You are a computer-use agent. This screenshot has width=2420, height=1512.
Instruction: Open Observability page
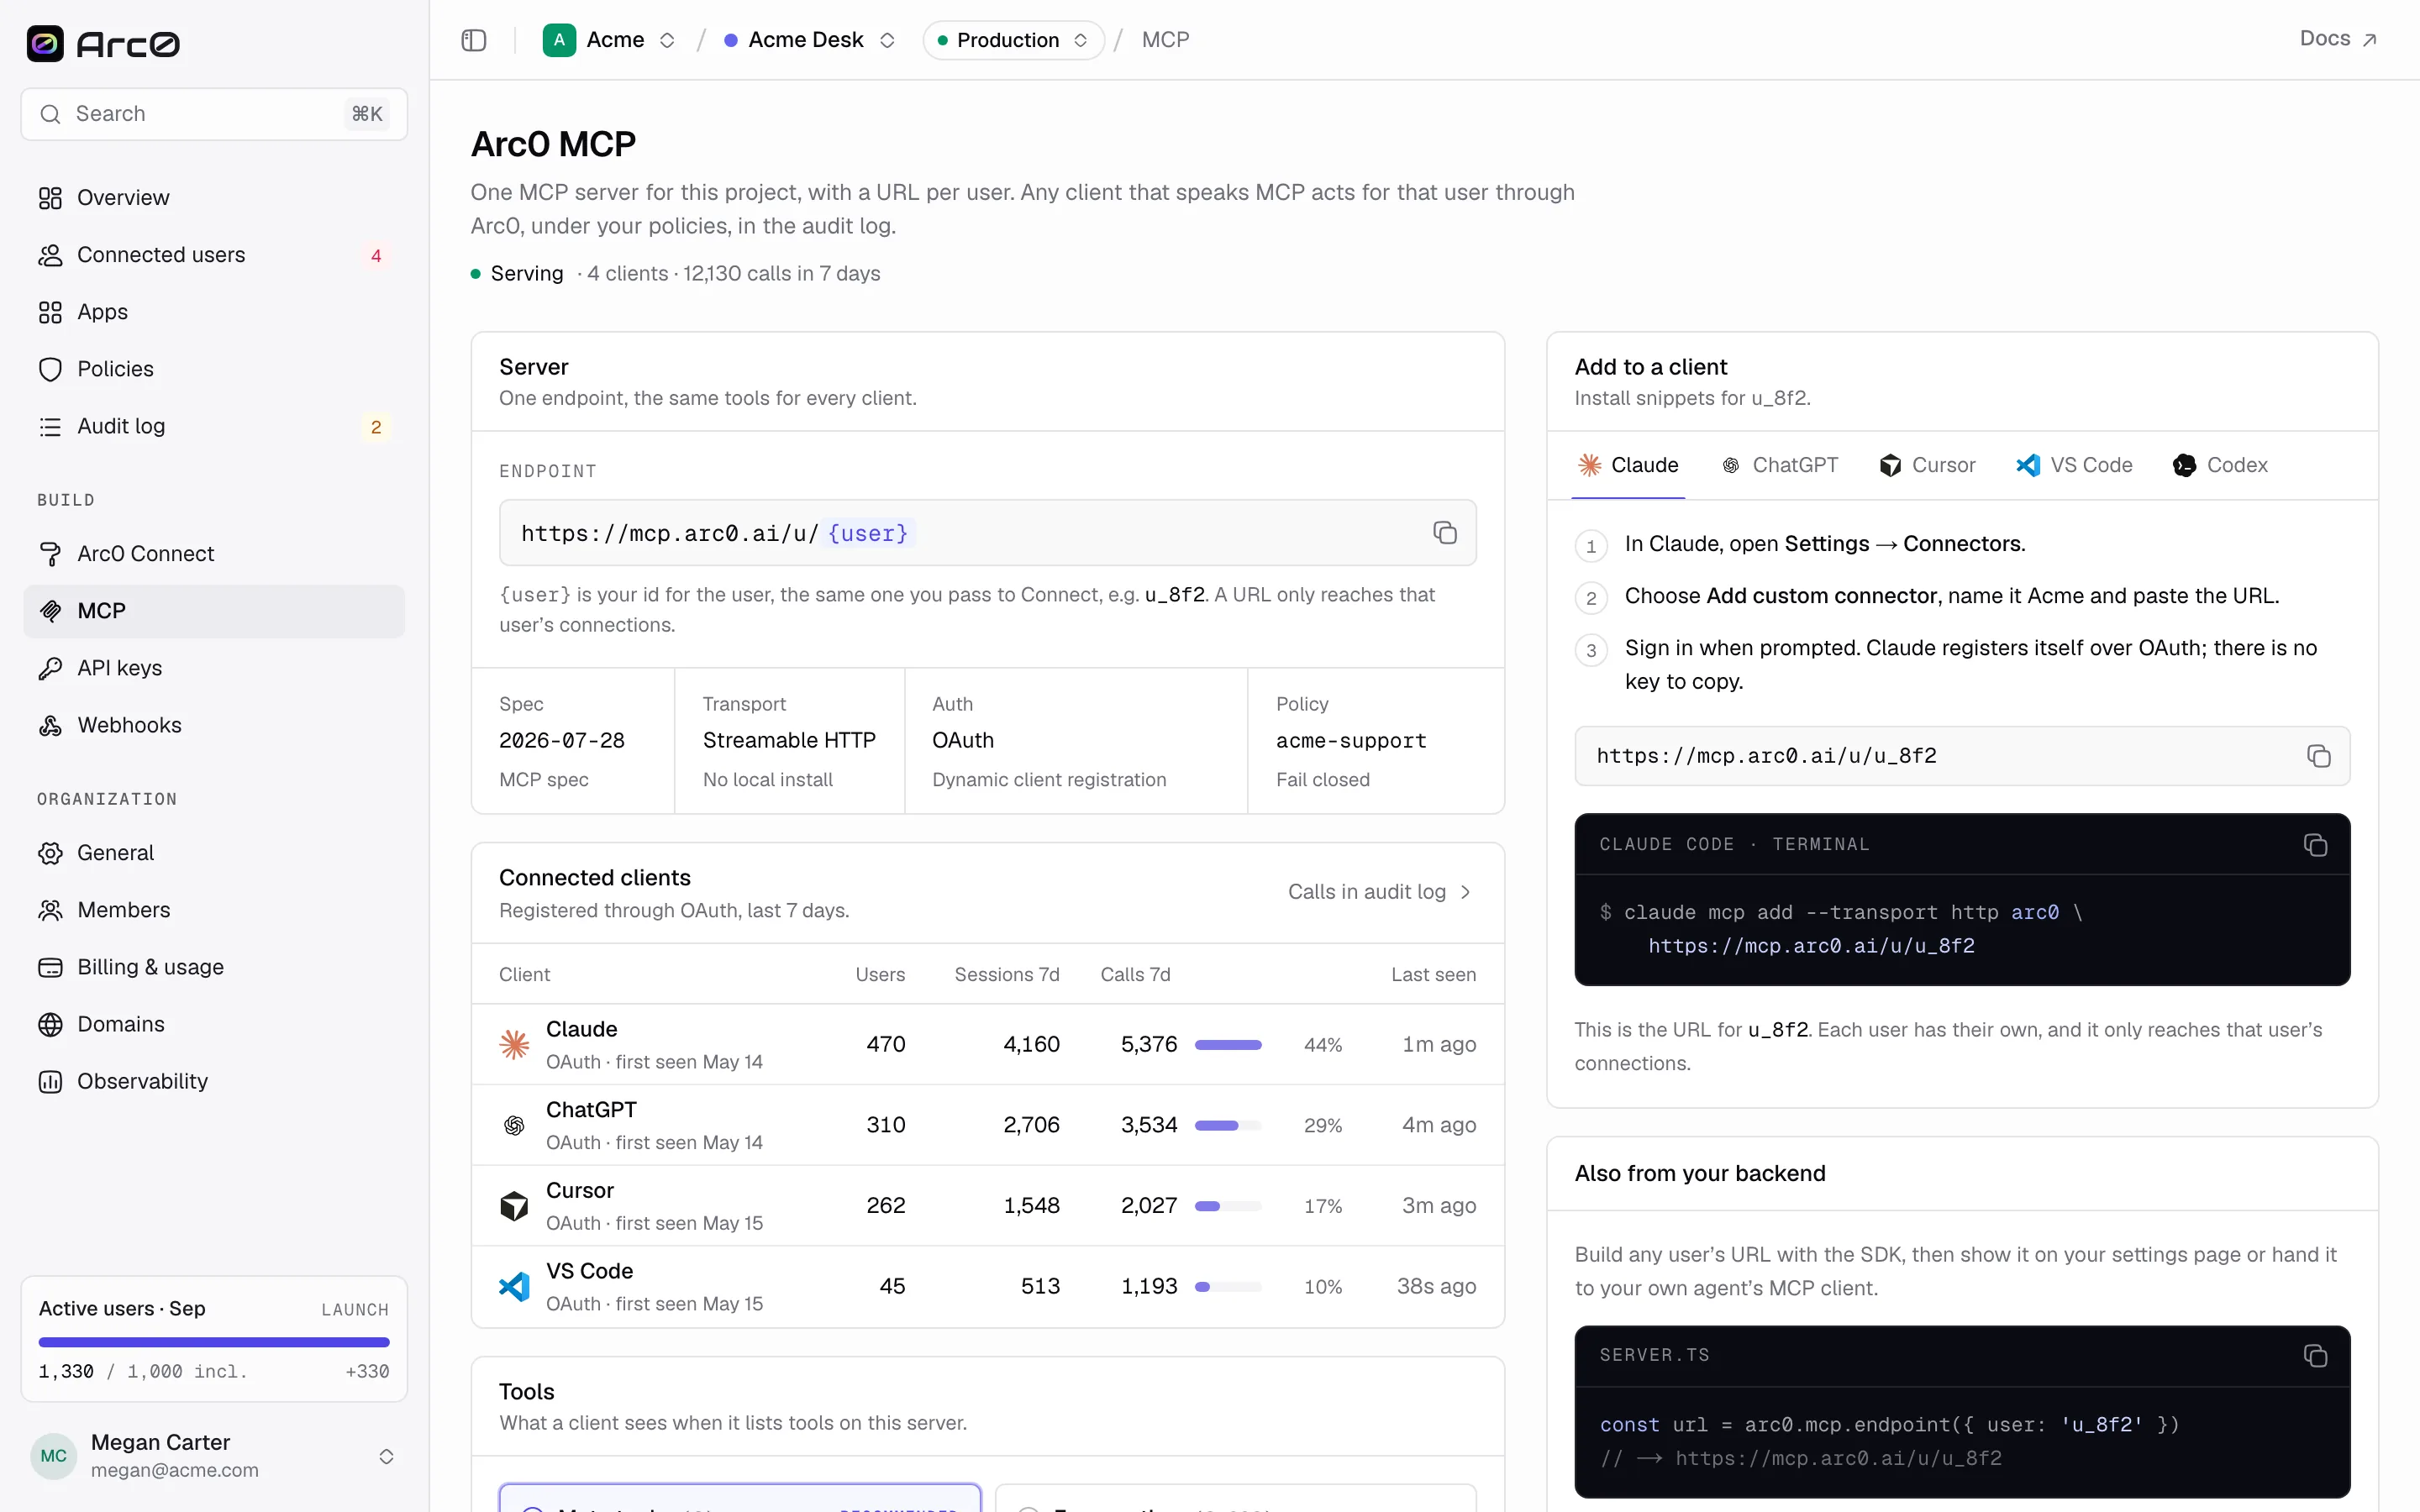coord(214,1081)
